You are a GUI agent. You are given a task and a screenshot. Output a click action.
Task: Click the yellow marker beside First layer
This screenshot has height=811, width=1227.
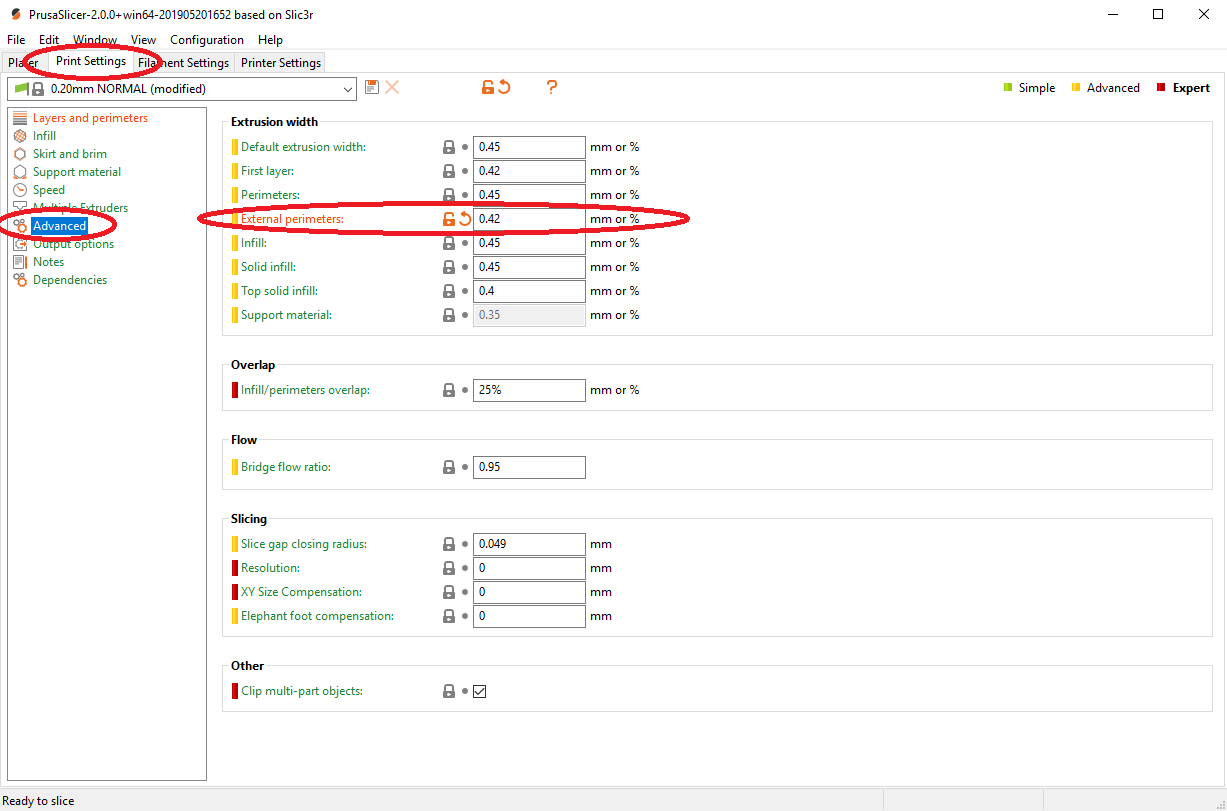pos(235,171)
